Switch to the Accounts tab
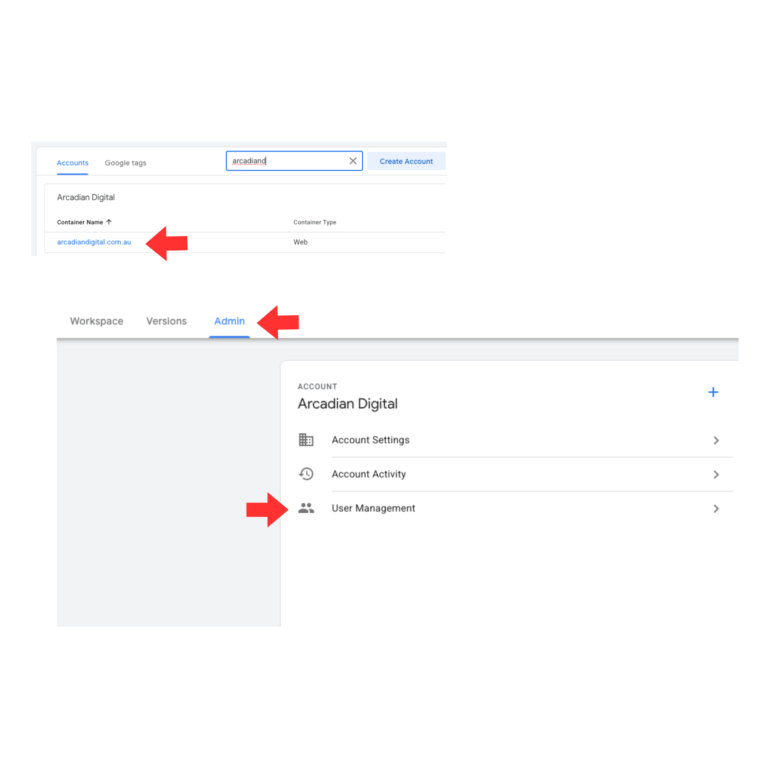The width and height of the screenshot is (768, 768). [x=72, y=163]
